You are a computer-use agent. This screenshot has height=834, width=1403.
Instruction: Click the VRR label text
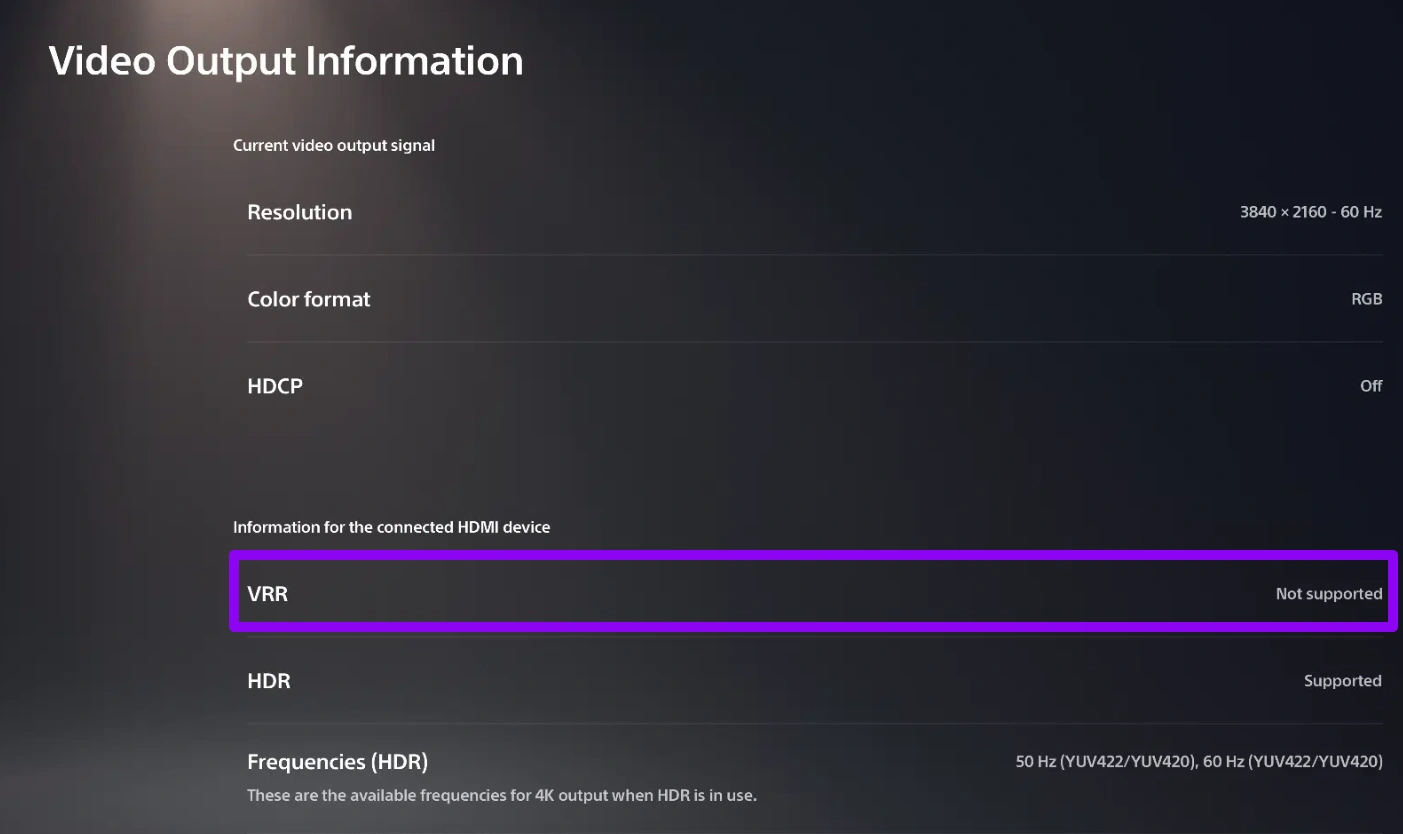click(267, 594)
